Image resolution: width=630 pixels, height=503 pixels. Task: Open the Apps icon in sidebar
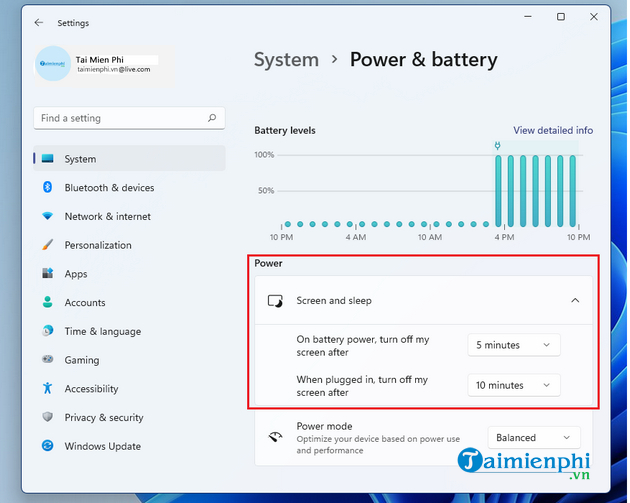[47, 274]
